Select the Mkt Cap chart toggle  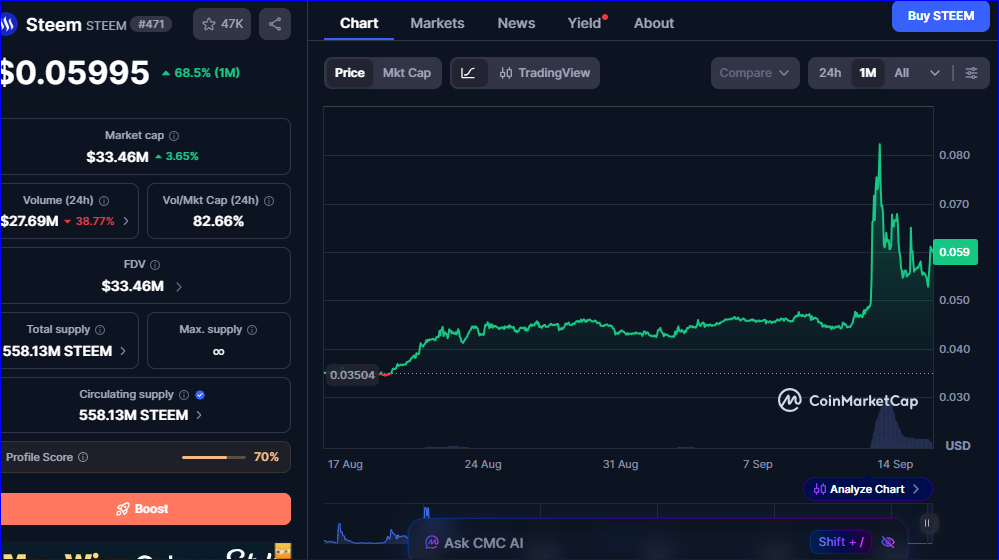click(x=406, y=73)
